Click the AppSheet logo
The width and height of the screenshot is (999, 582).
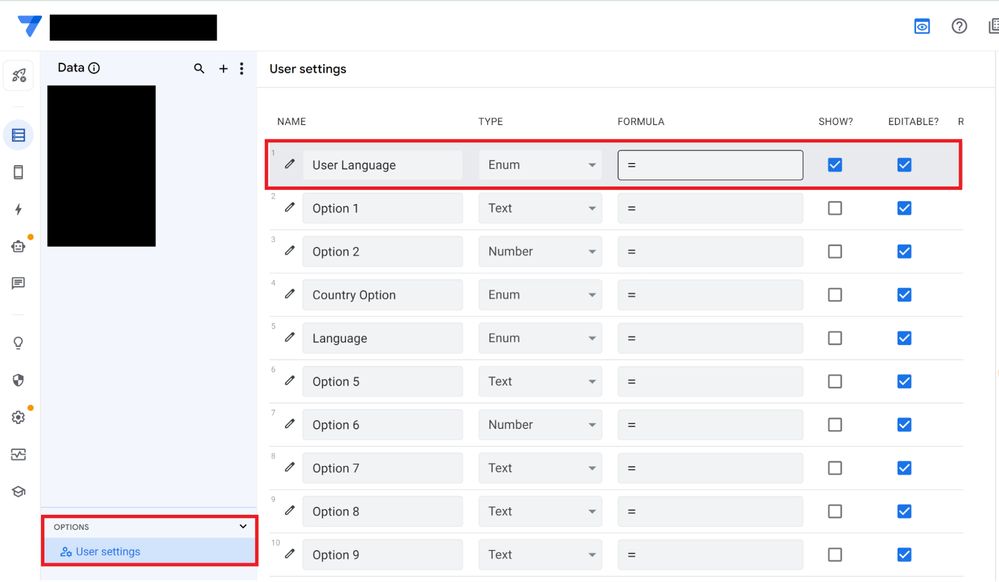[x=29, y=26]
